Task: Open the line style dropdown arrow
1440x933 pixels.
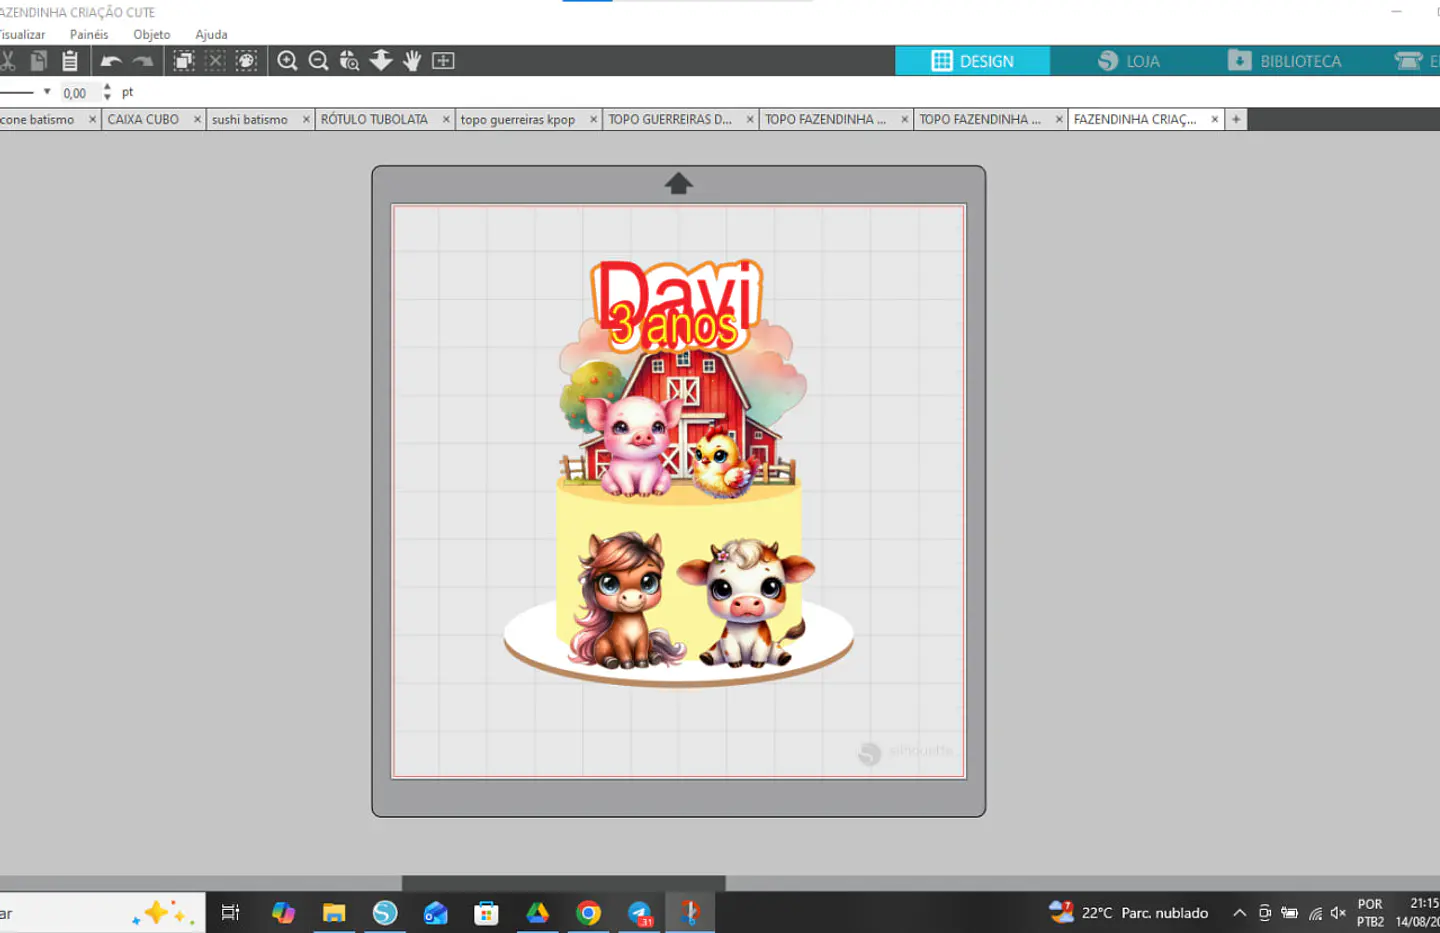Action: pyautogui.click(x=47, y=92)
